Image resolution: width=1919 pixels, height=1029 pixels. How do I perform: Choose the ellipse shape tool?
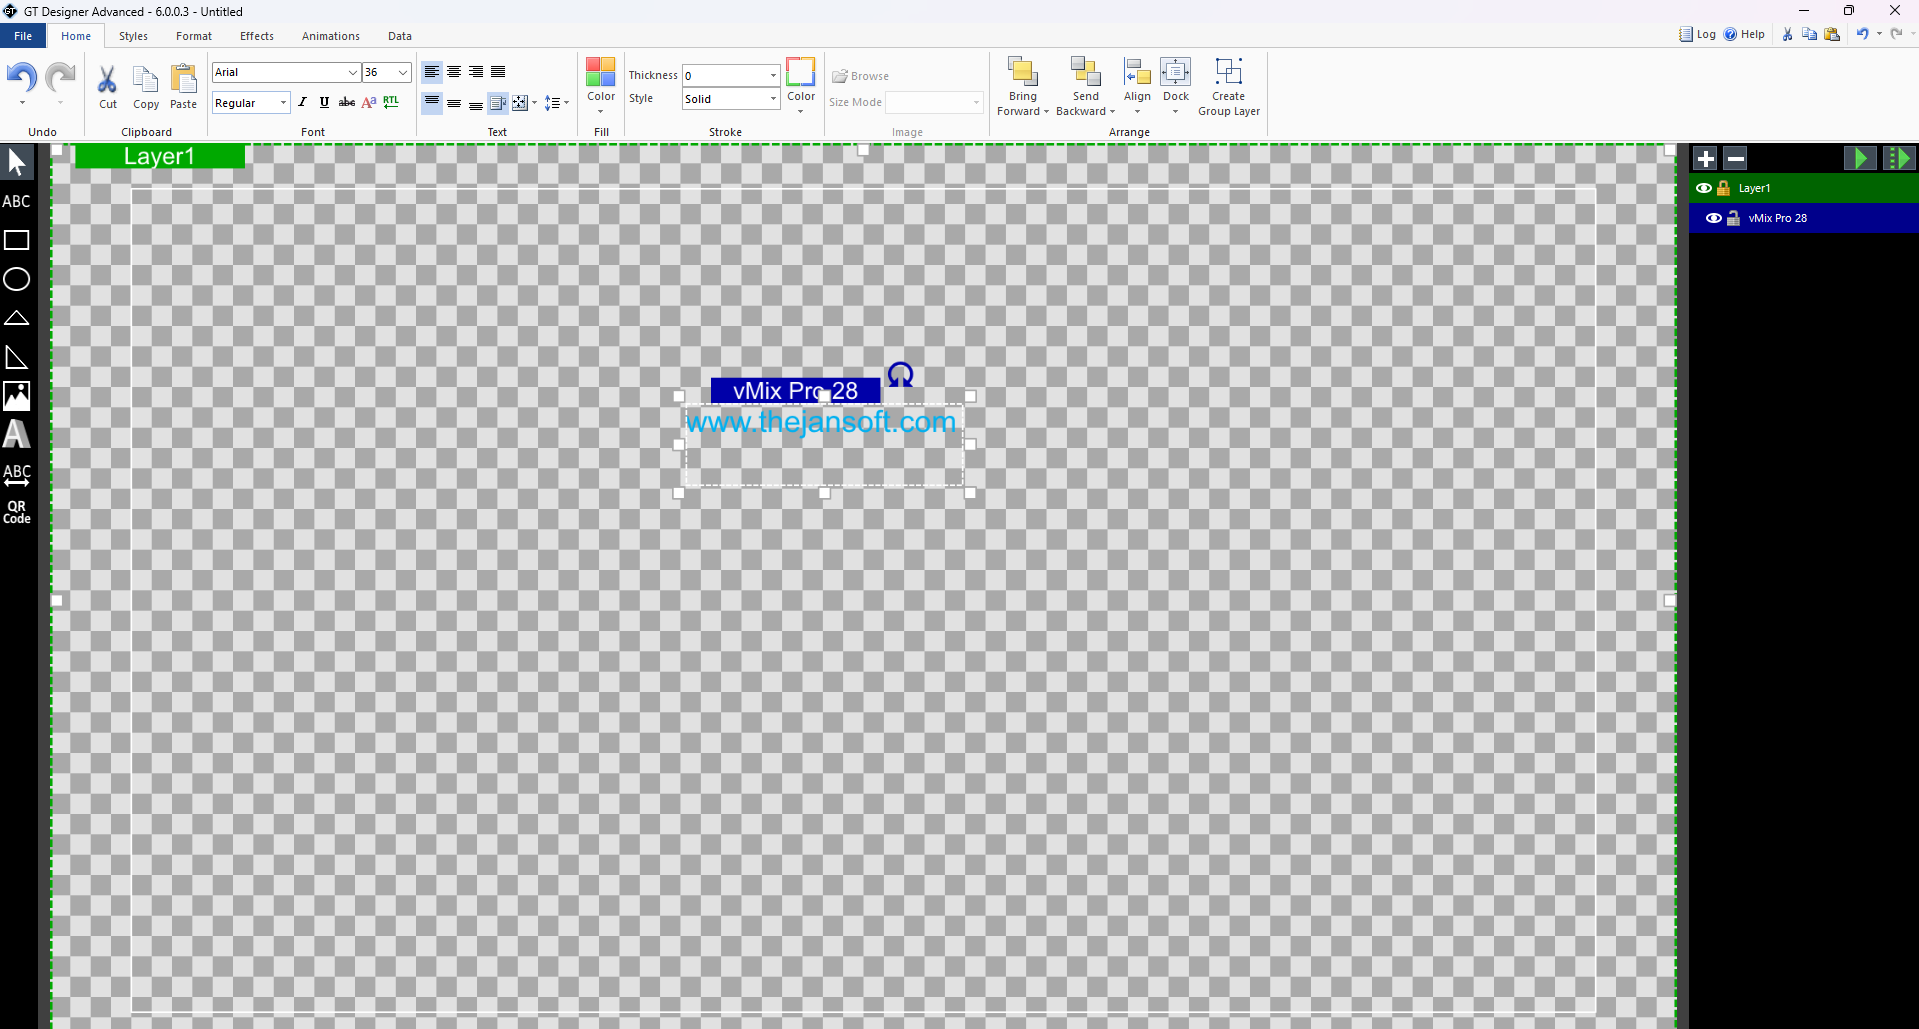[17, 279]
